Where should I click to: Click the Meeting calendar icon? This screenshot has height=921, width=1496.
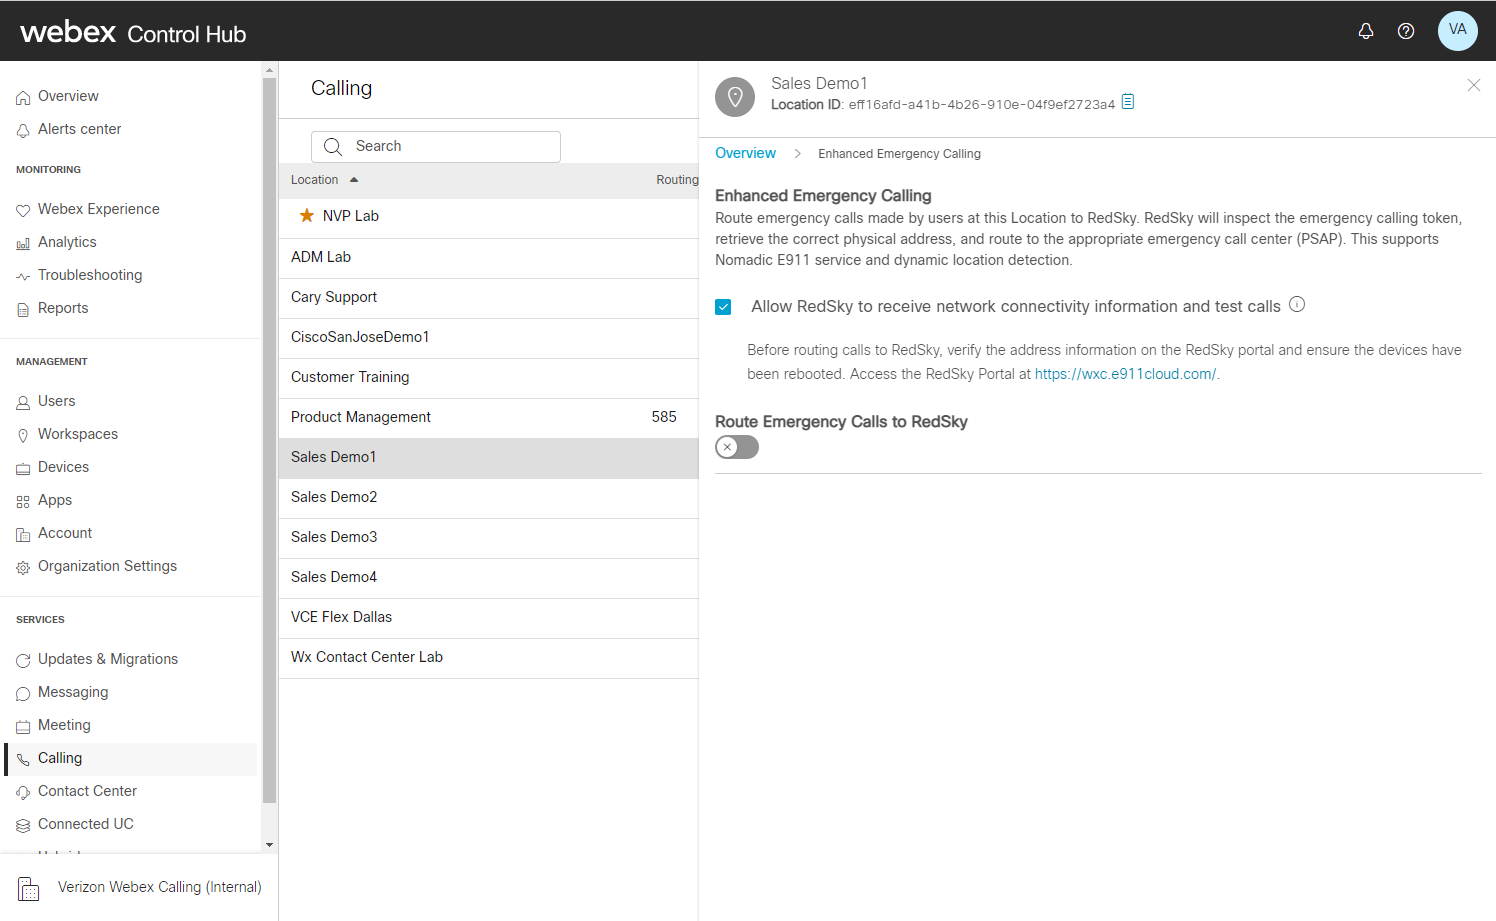pos(23,727)
